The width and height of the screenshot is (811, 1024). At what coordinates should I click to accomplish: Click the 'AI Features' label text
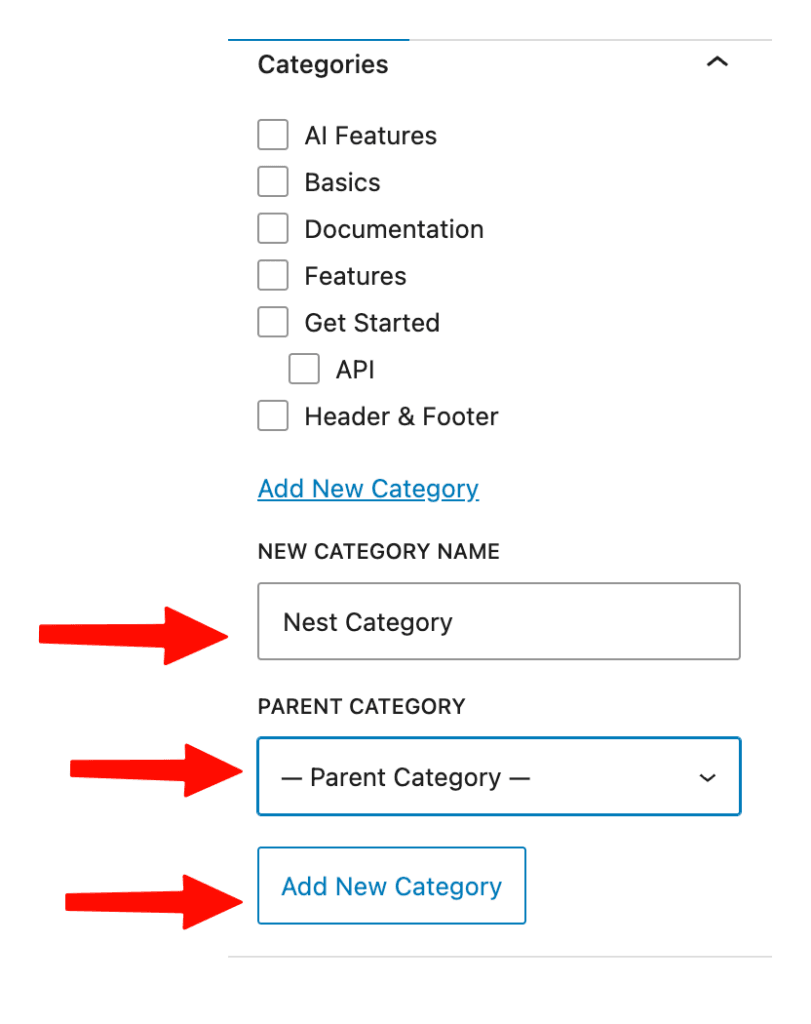click(370, 136)
